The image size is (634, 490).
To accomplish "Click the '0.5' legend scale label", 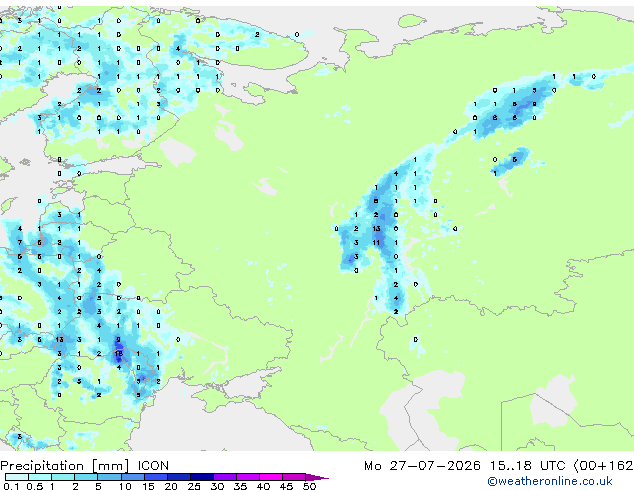I will click(x=34, y=486).
